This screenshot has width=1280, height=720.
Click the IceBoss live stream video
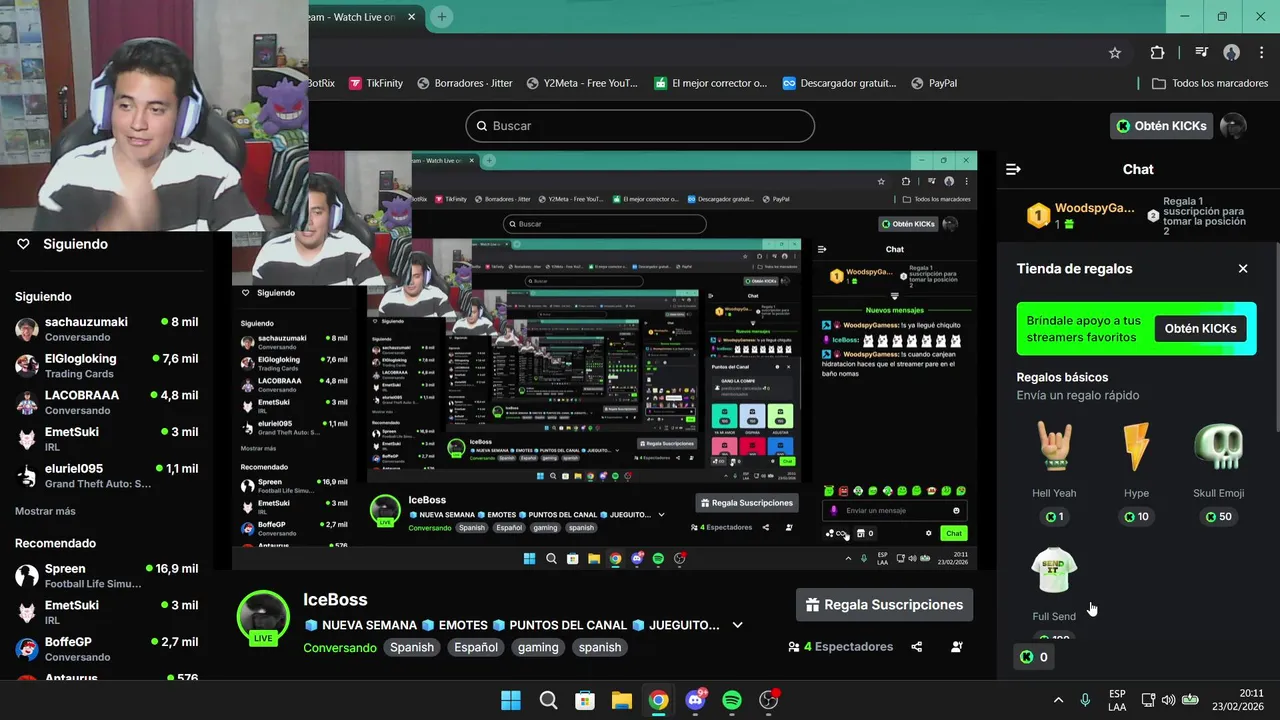click(x=604, y=360)
